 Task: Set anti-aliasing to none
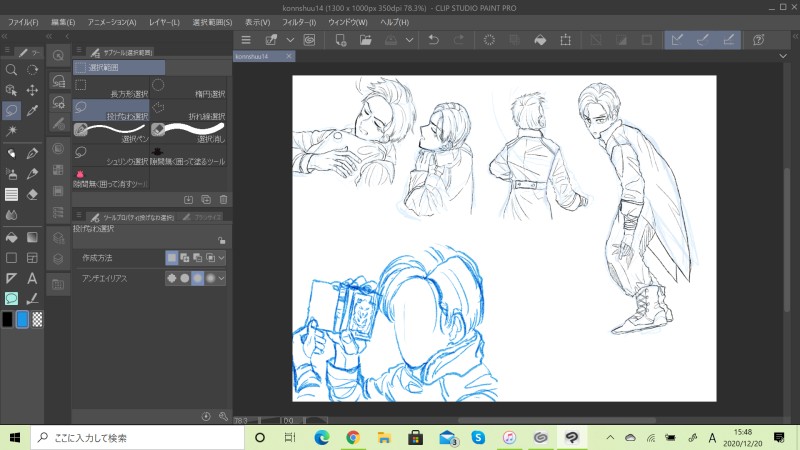coord(172,278)
